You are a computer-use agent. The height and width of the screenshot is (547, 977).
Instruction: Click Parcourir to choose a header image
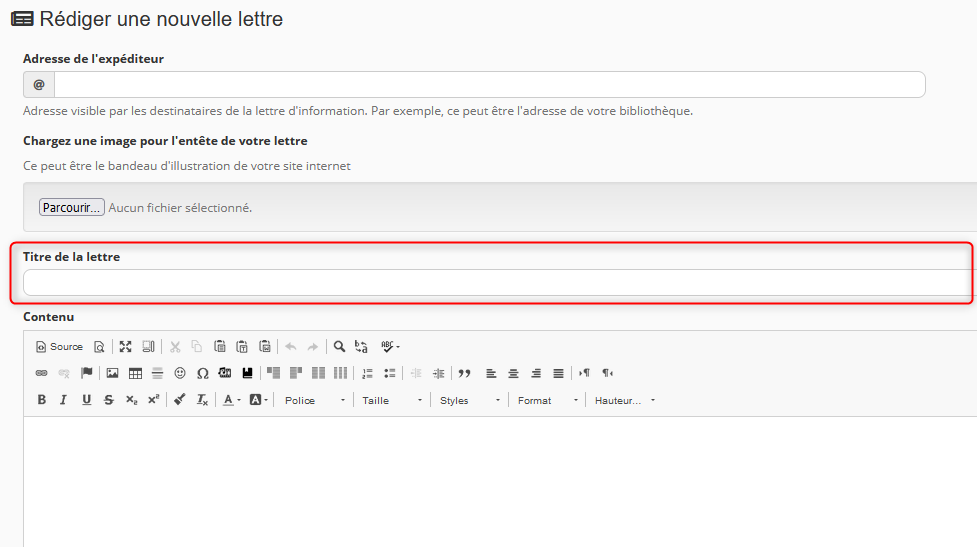[x=71, y=208]
